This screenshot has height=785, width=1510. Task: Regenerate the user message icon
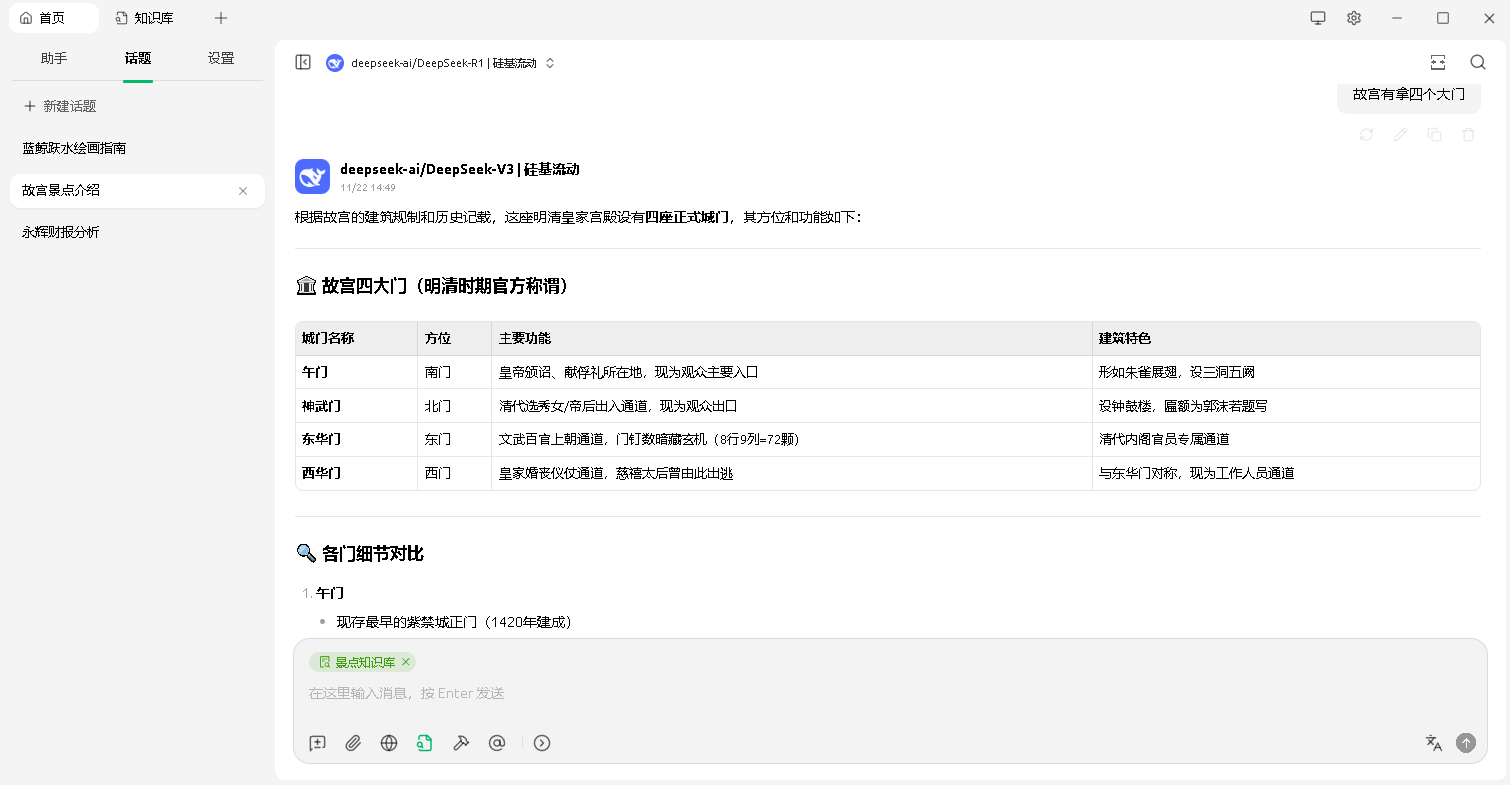(x=1366, y=134)
